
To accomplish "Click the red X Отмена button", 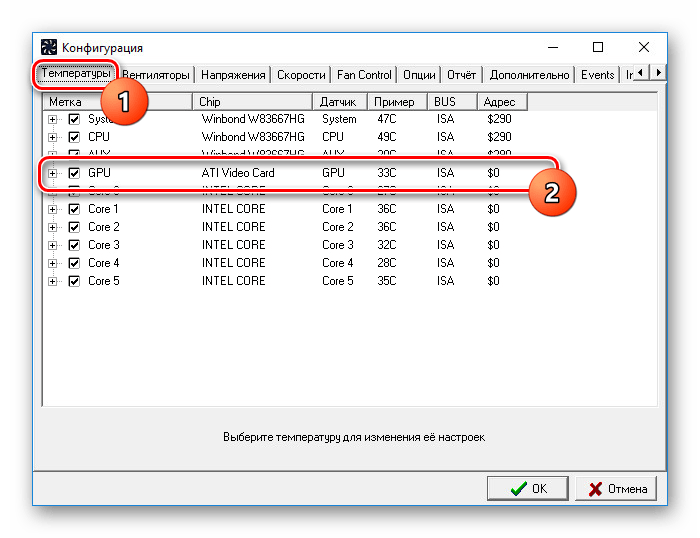I will click(x=616, y=488).
